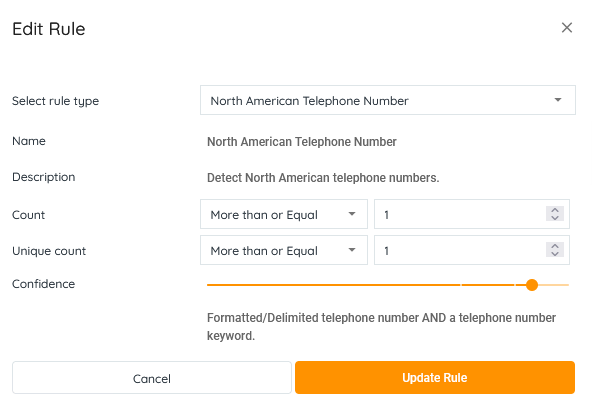Click the North American Telephone Number name text
Viewport: 592px width, 406px height.
click(302, 142)
